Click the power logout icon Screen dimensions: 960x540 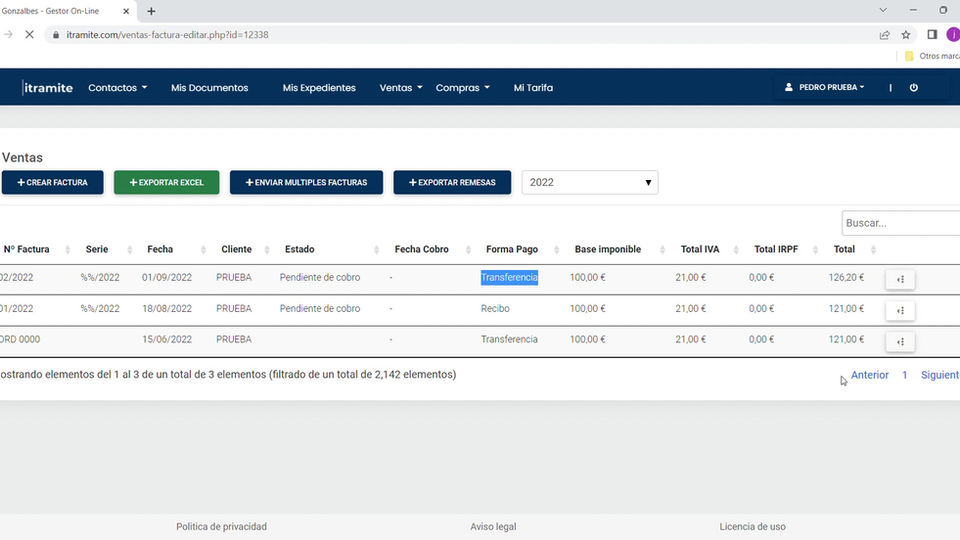(x=913, y=88)
